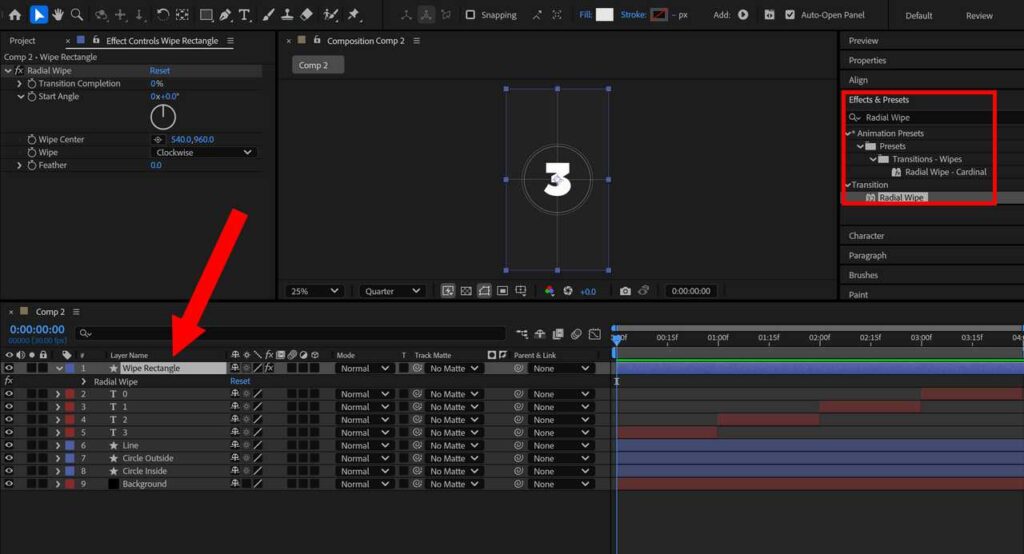Click the Comp 2 breadcrumb button

(x=318, y=65)
